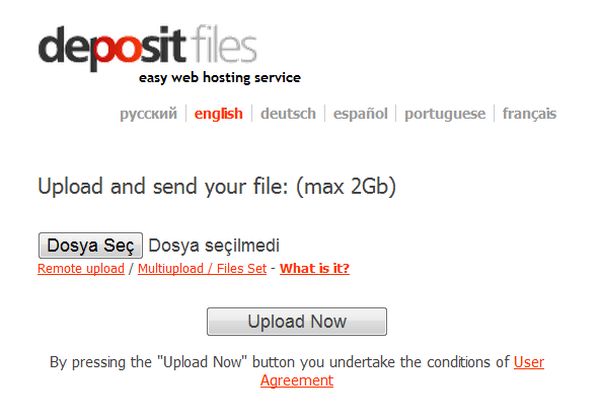
Task: Click the grey 'files' word in logo
Action: coord(220,45)
